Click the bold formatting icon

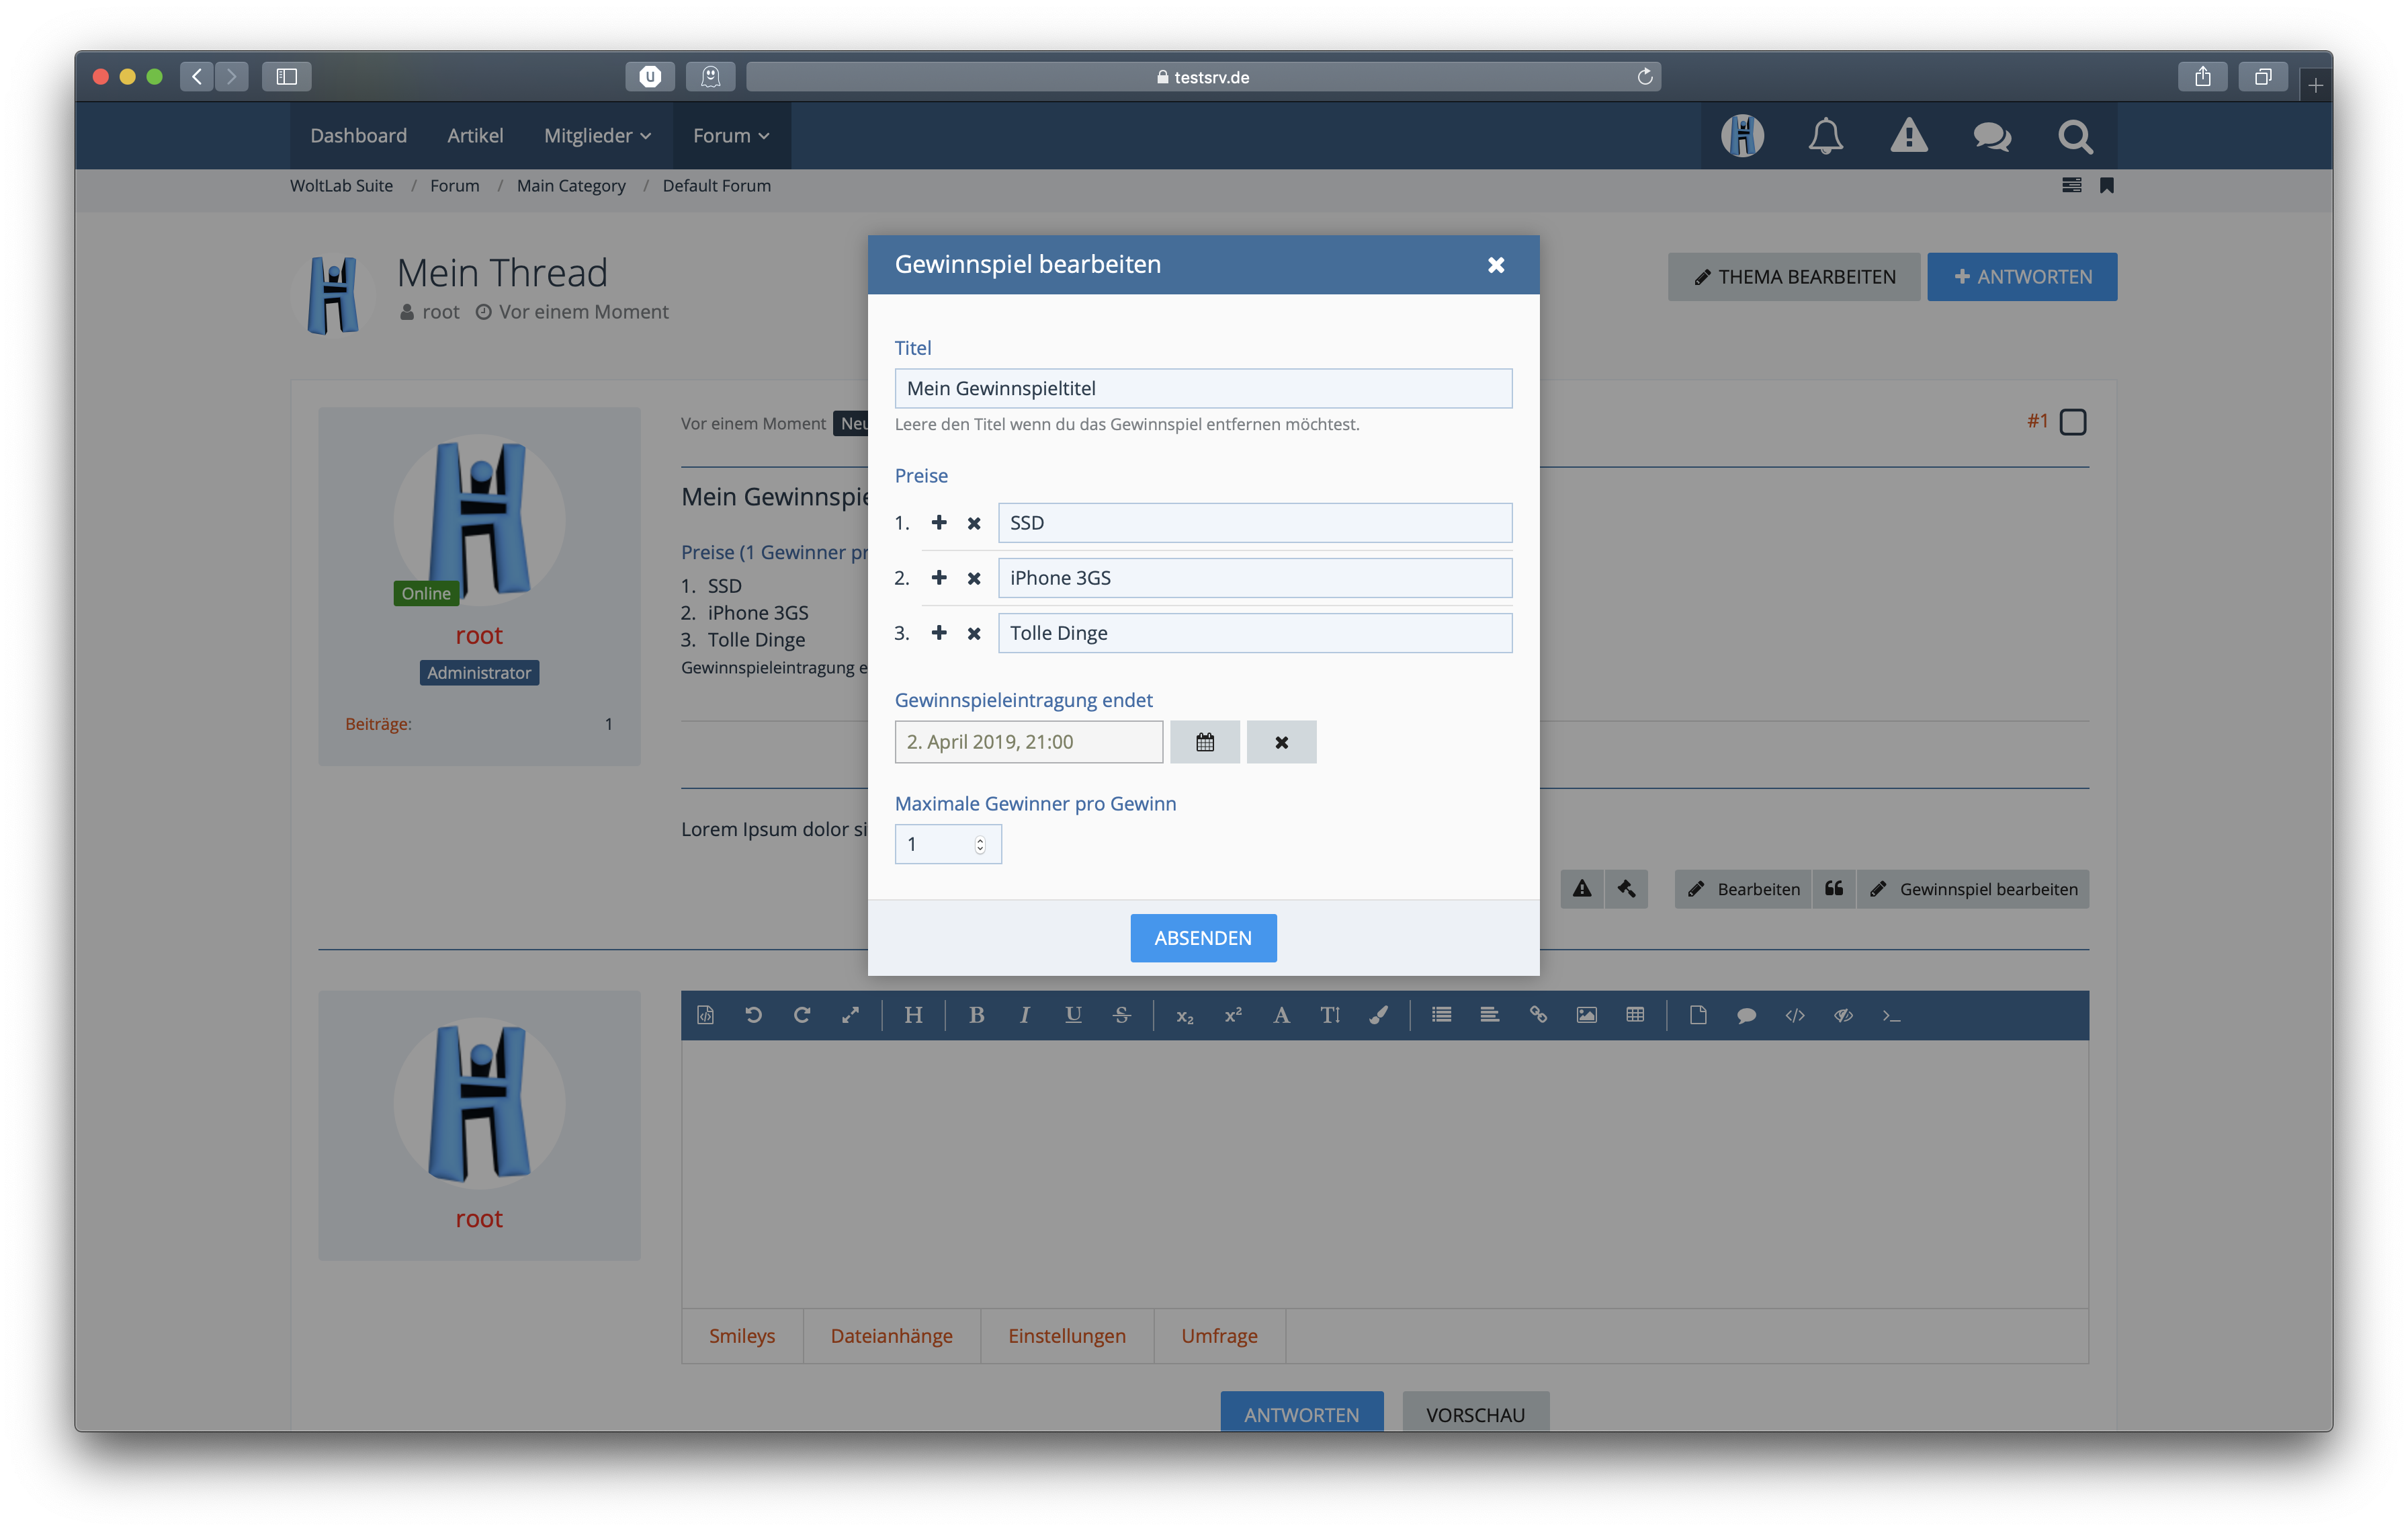pyautogui.click(x=976, y=1015)
